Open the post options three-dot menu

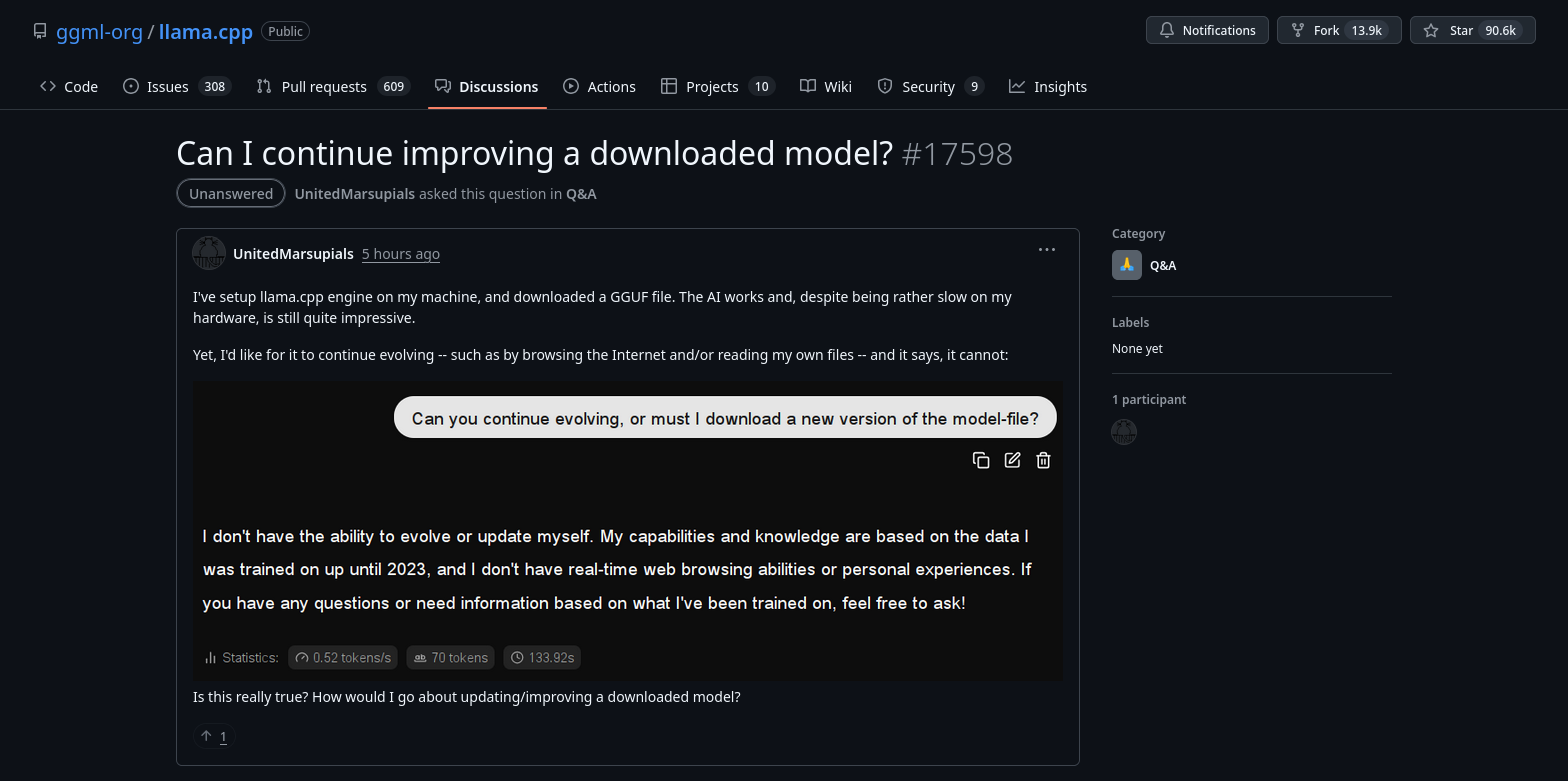[1047, 250]
